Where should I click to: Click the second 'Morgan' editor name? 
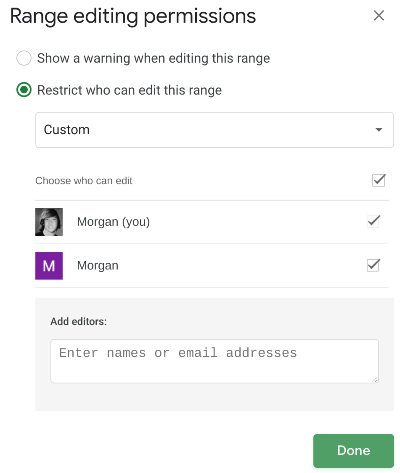coord(98,266)
